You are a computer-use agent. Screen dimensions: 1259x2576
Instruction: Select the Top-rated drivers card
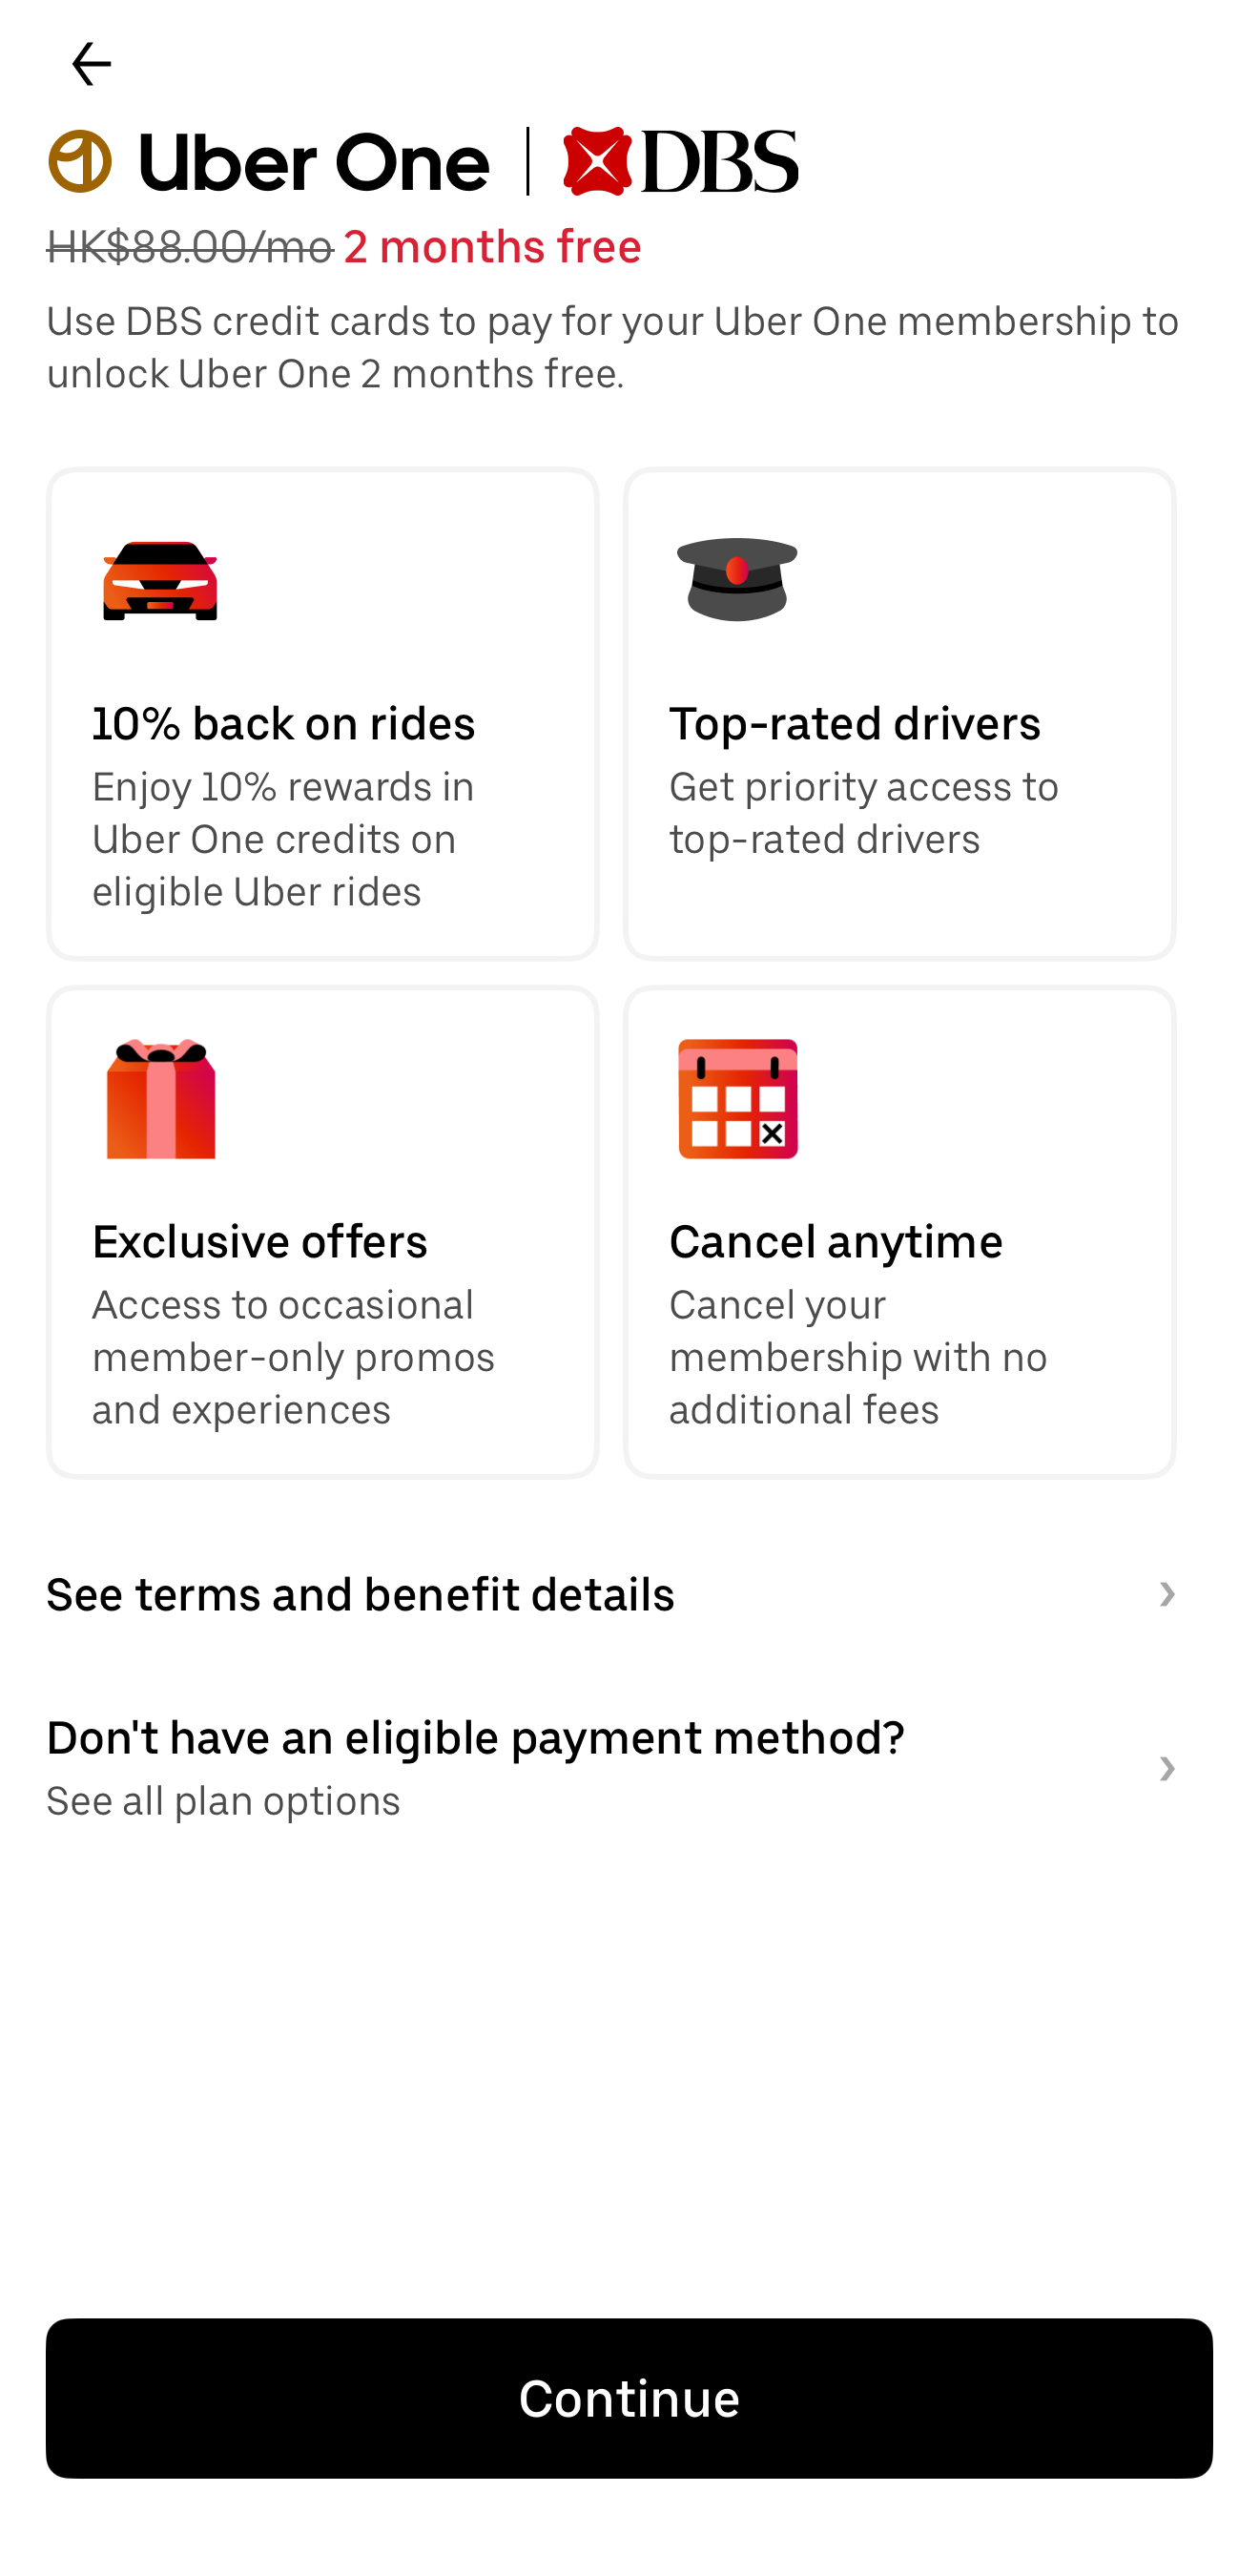point(899,714)
